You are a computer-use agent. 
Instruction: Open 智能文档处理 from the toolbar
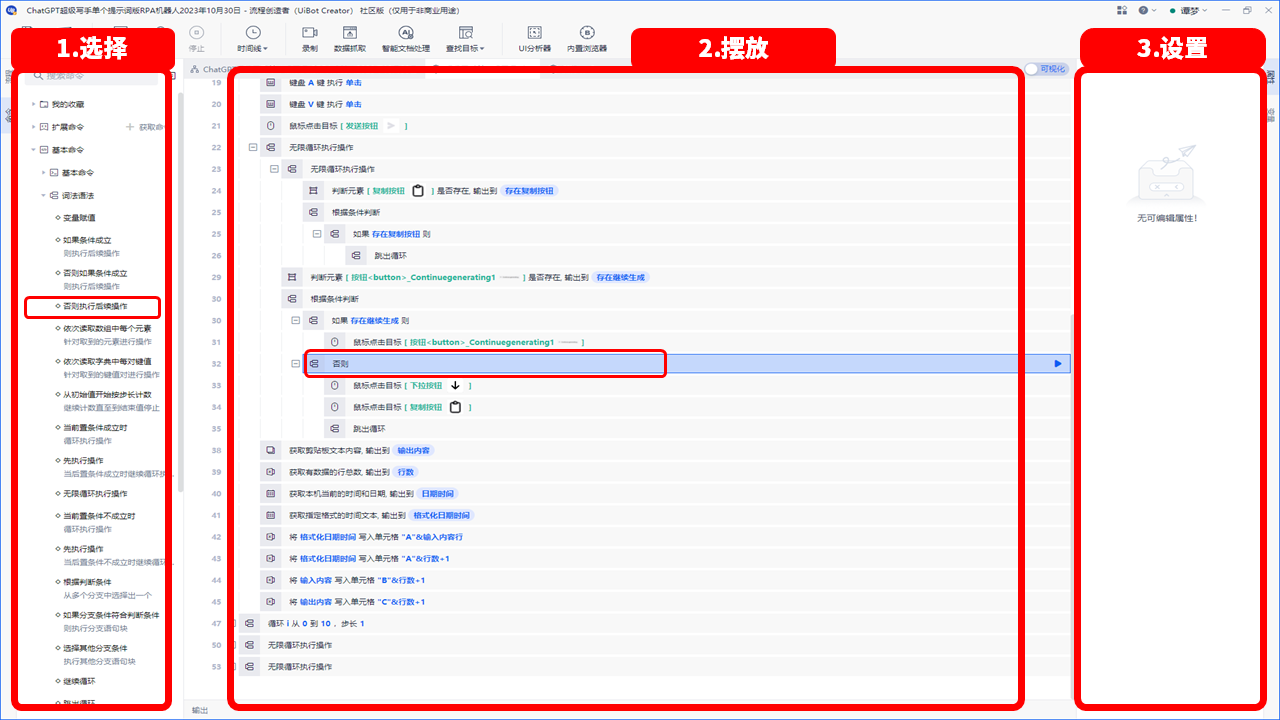[406, 39]
